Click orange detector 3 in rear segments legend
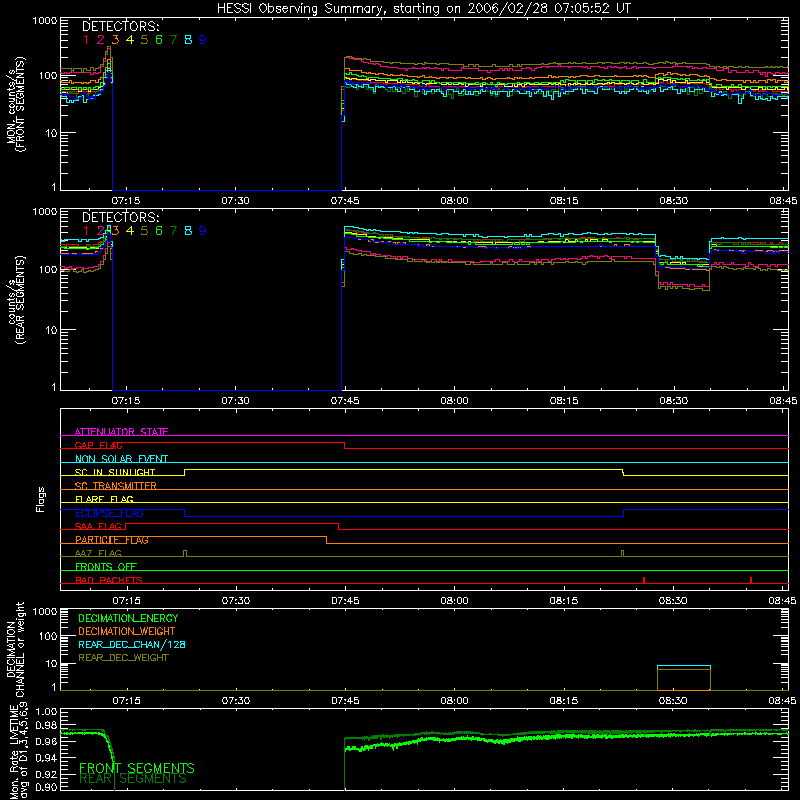This screenshot has width=800, height=800. 115,231
